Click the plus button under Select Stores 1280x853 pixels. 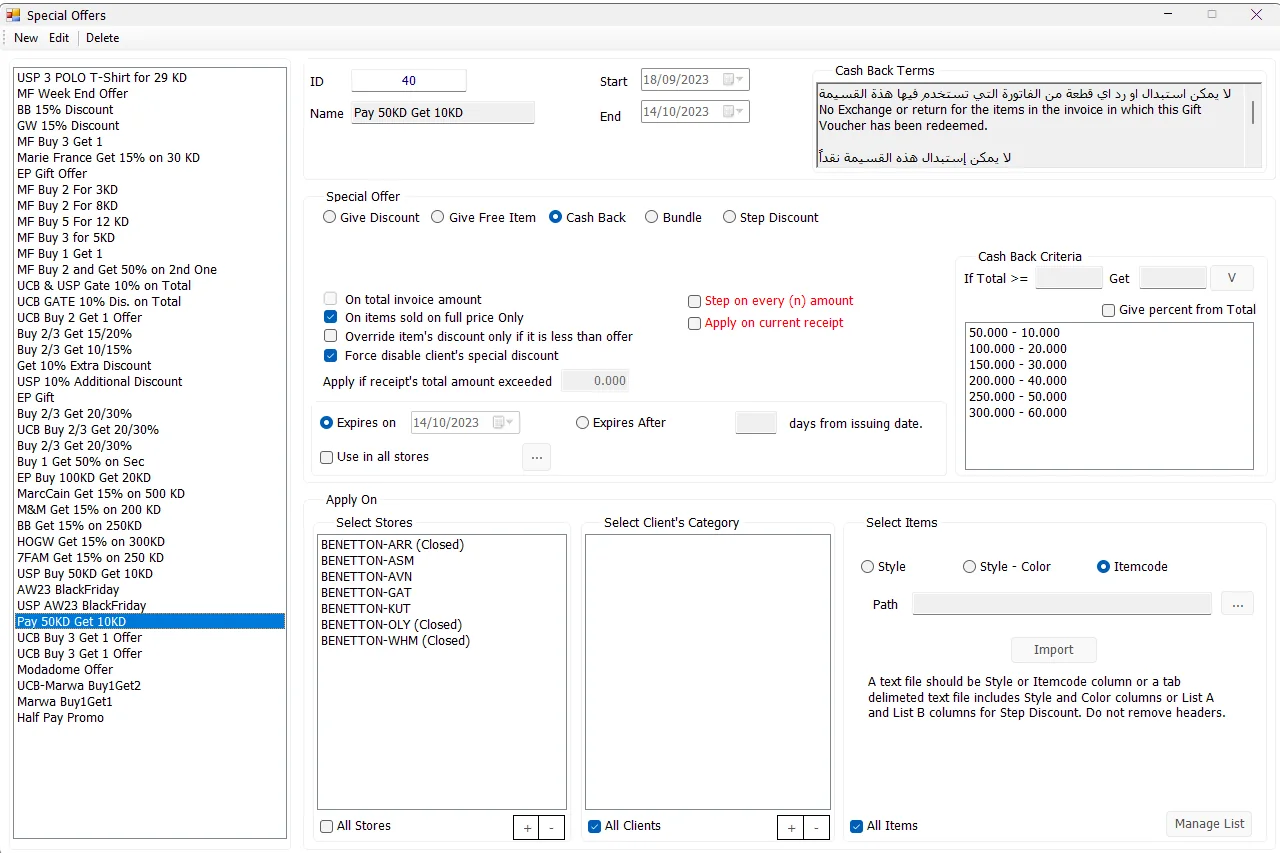point(526,828)
